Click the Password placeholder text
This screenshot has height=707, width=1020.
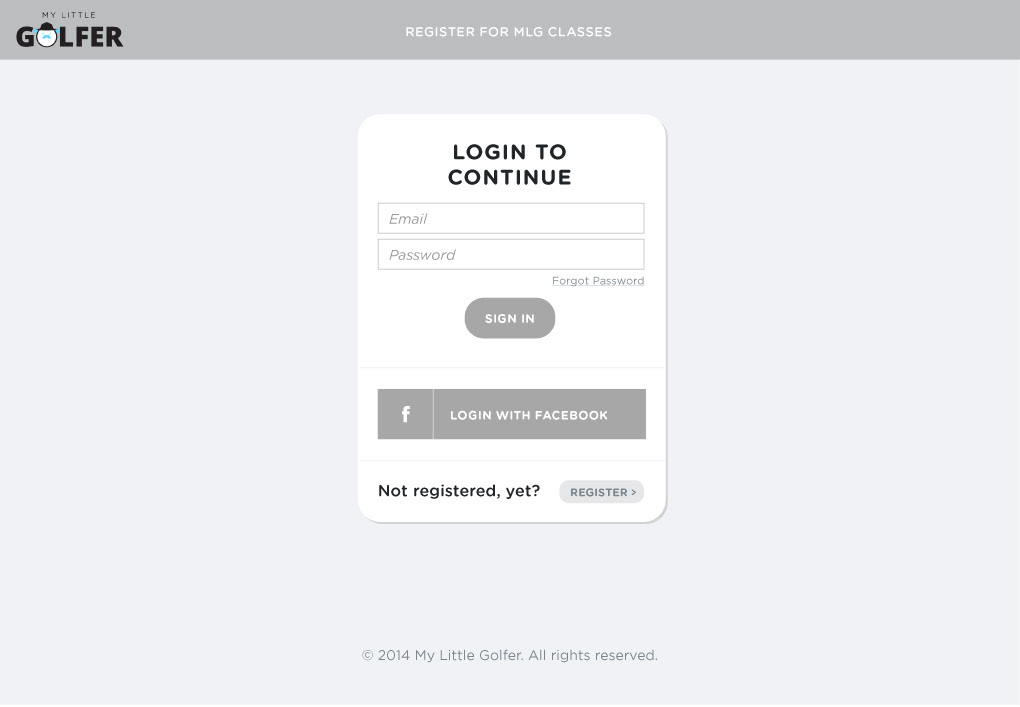point(422,255)
